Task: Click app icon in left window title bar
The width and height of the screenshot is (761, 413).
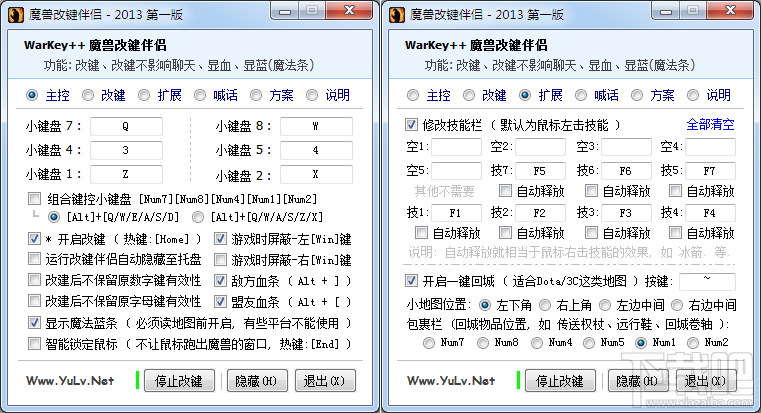Action: click(16, 15)
